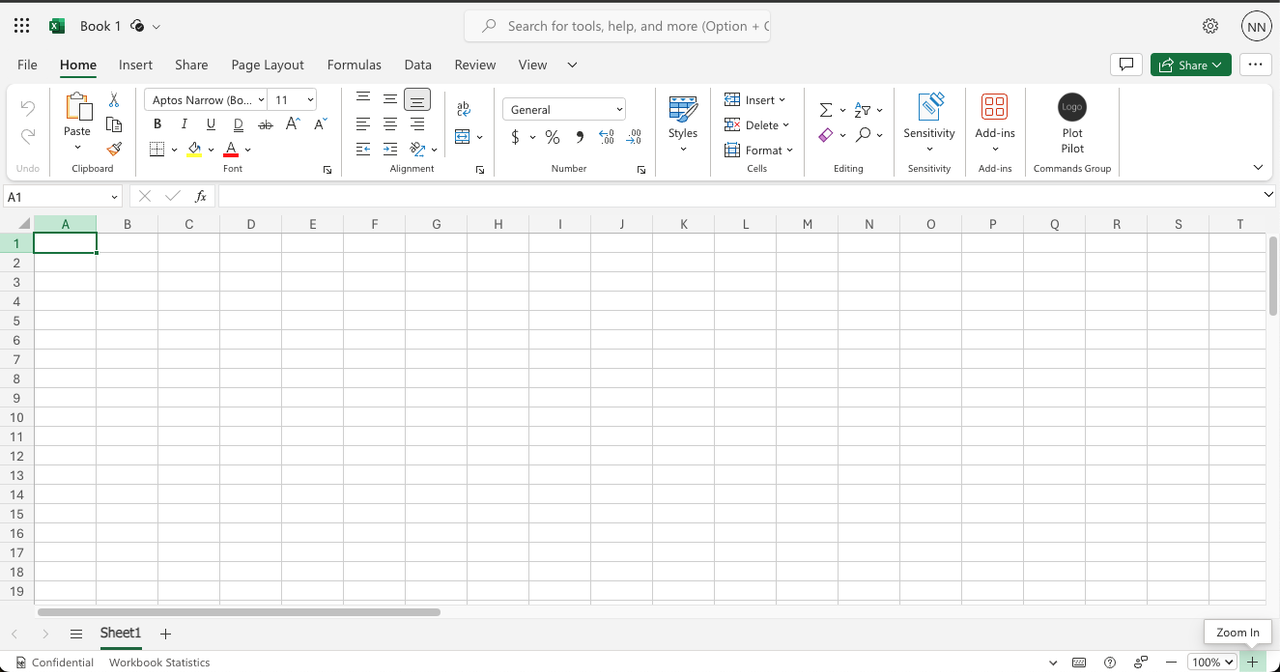Switch to the Data tab
This screenshot has width=1280, height=672.
(418, 64)
